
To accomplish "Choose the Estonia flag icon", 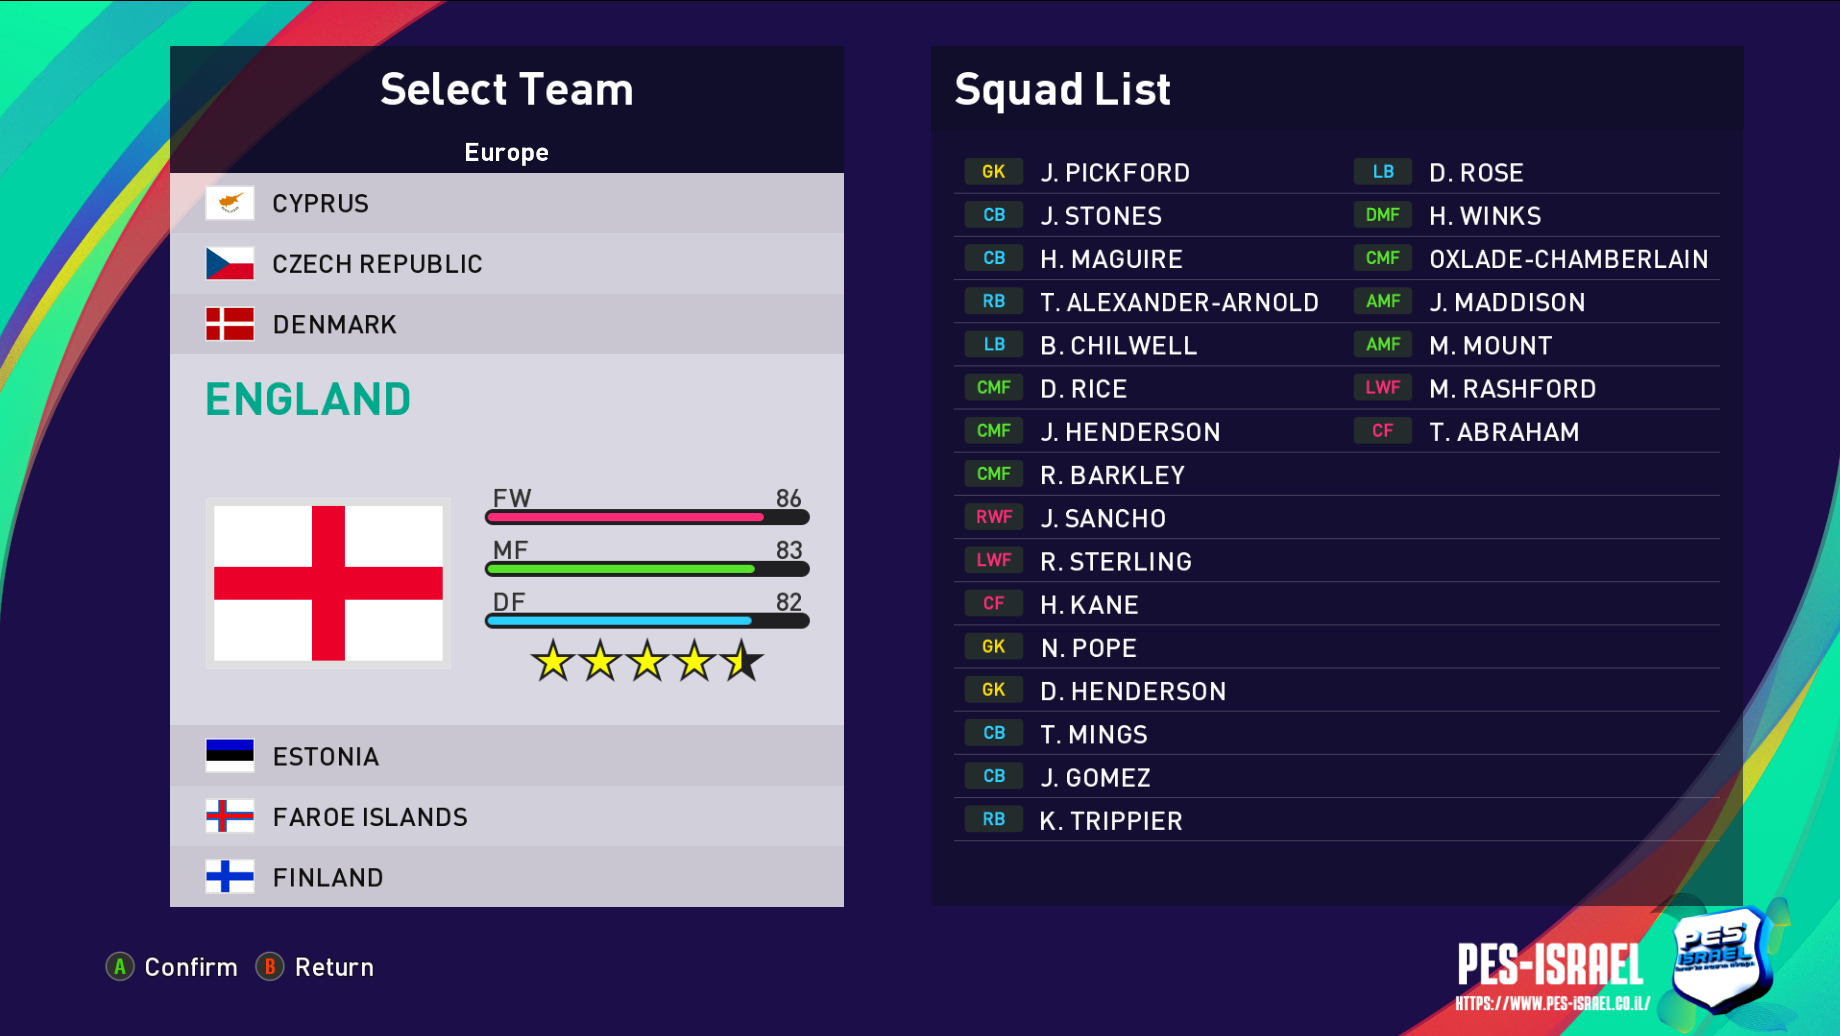I will (x=229, y=756).
